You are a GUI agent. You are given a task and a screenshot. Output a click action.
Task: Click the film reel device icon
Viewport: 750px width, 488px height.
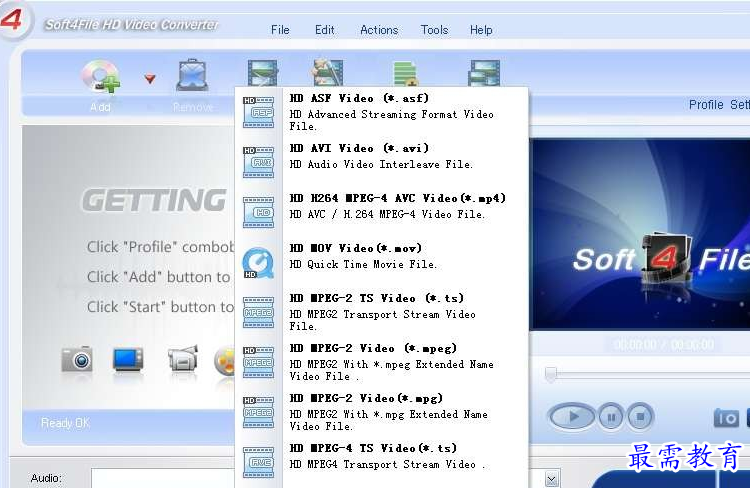coord(224,361)
